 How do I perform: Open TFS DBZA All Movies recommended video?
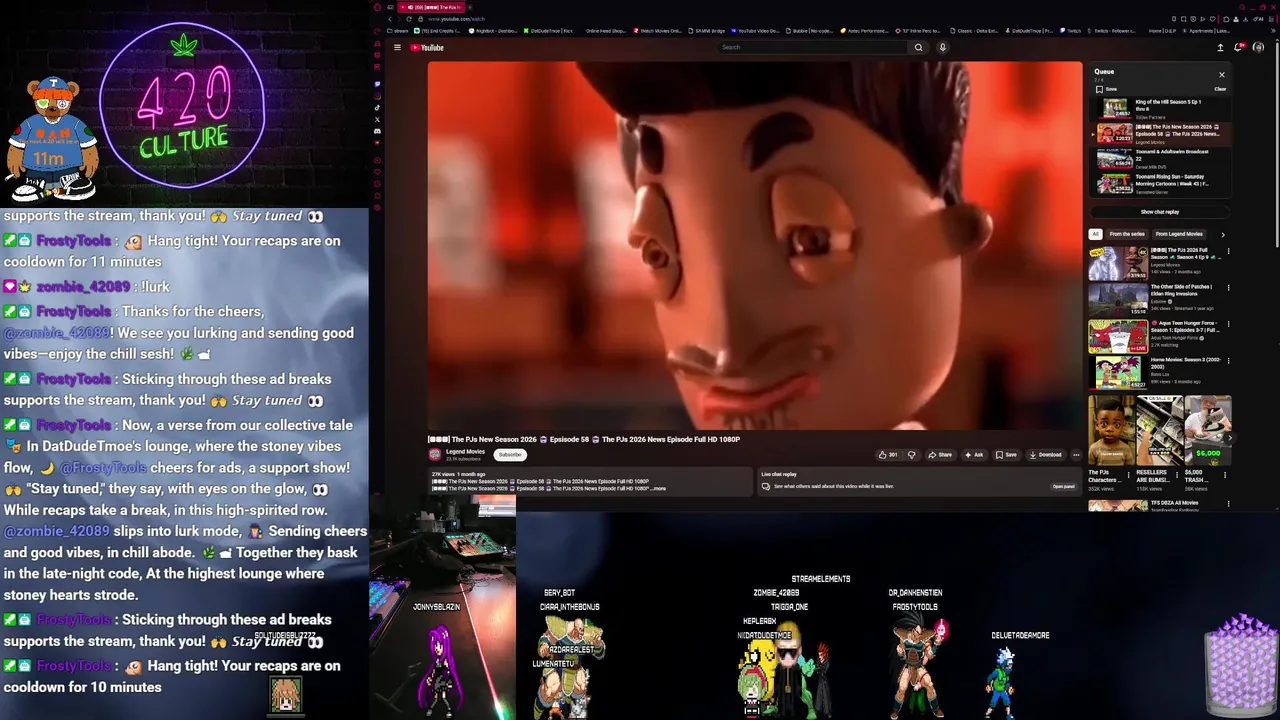point(1160,505)
